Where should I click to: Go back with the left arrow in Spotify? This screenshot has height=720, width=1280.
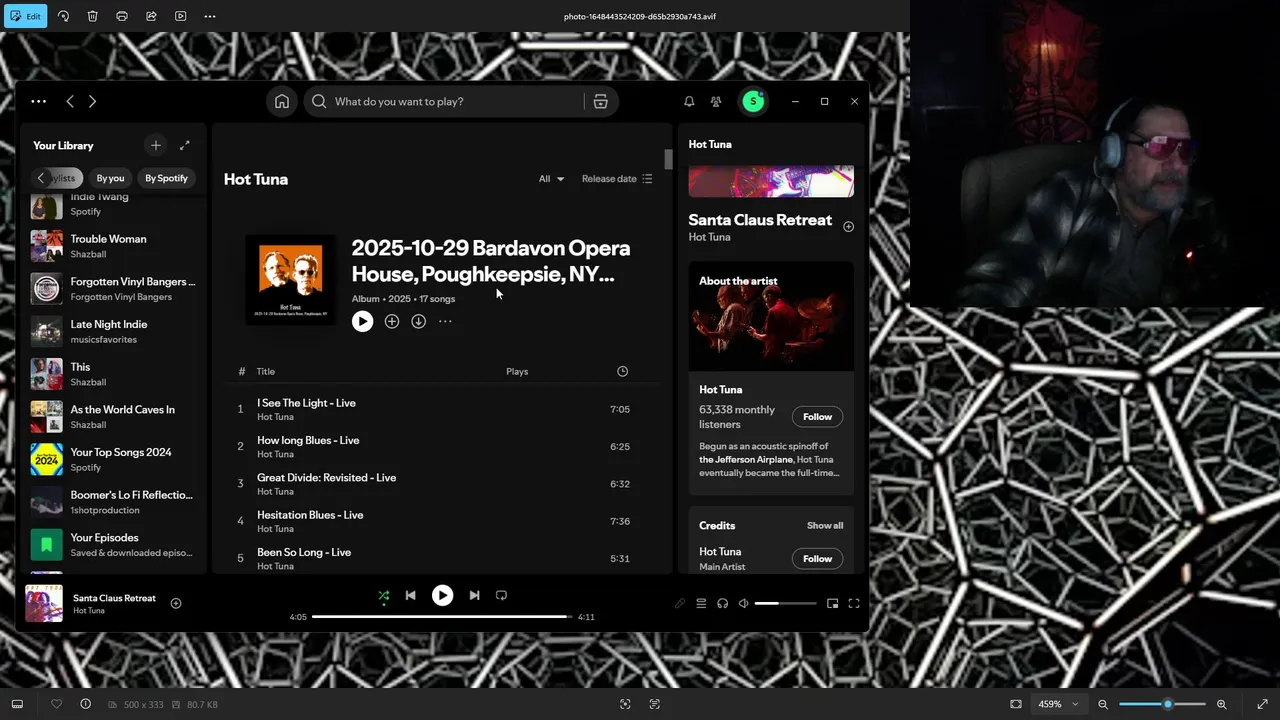pyautogui.click(x=69, y=101)
